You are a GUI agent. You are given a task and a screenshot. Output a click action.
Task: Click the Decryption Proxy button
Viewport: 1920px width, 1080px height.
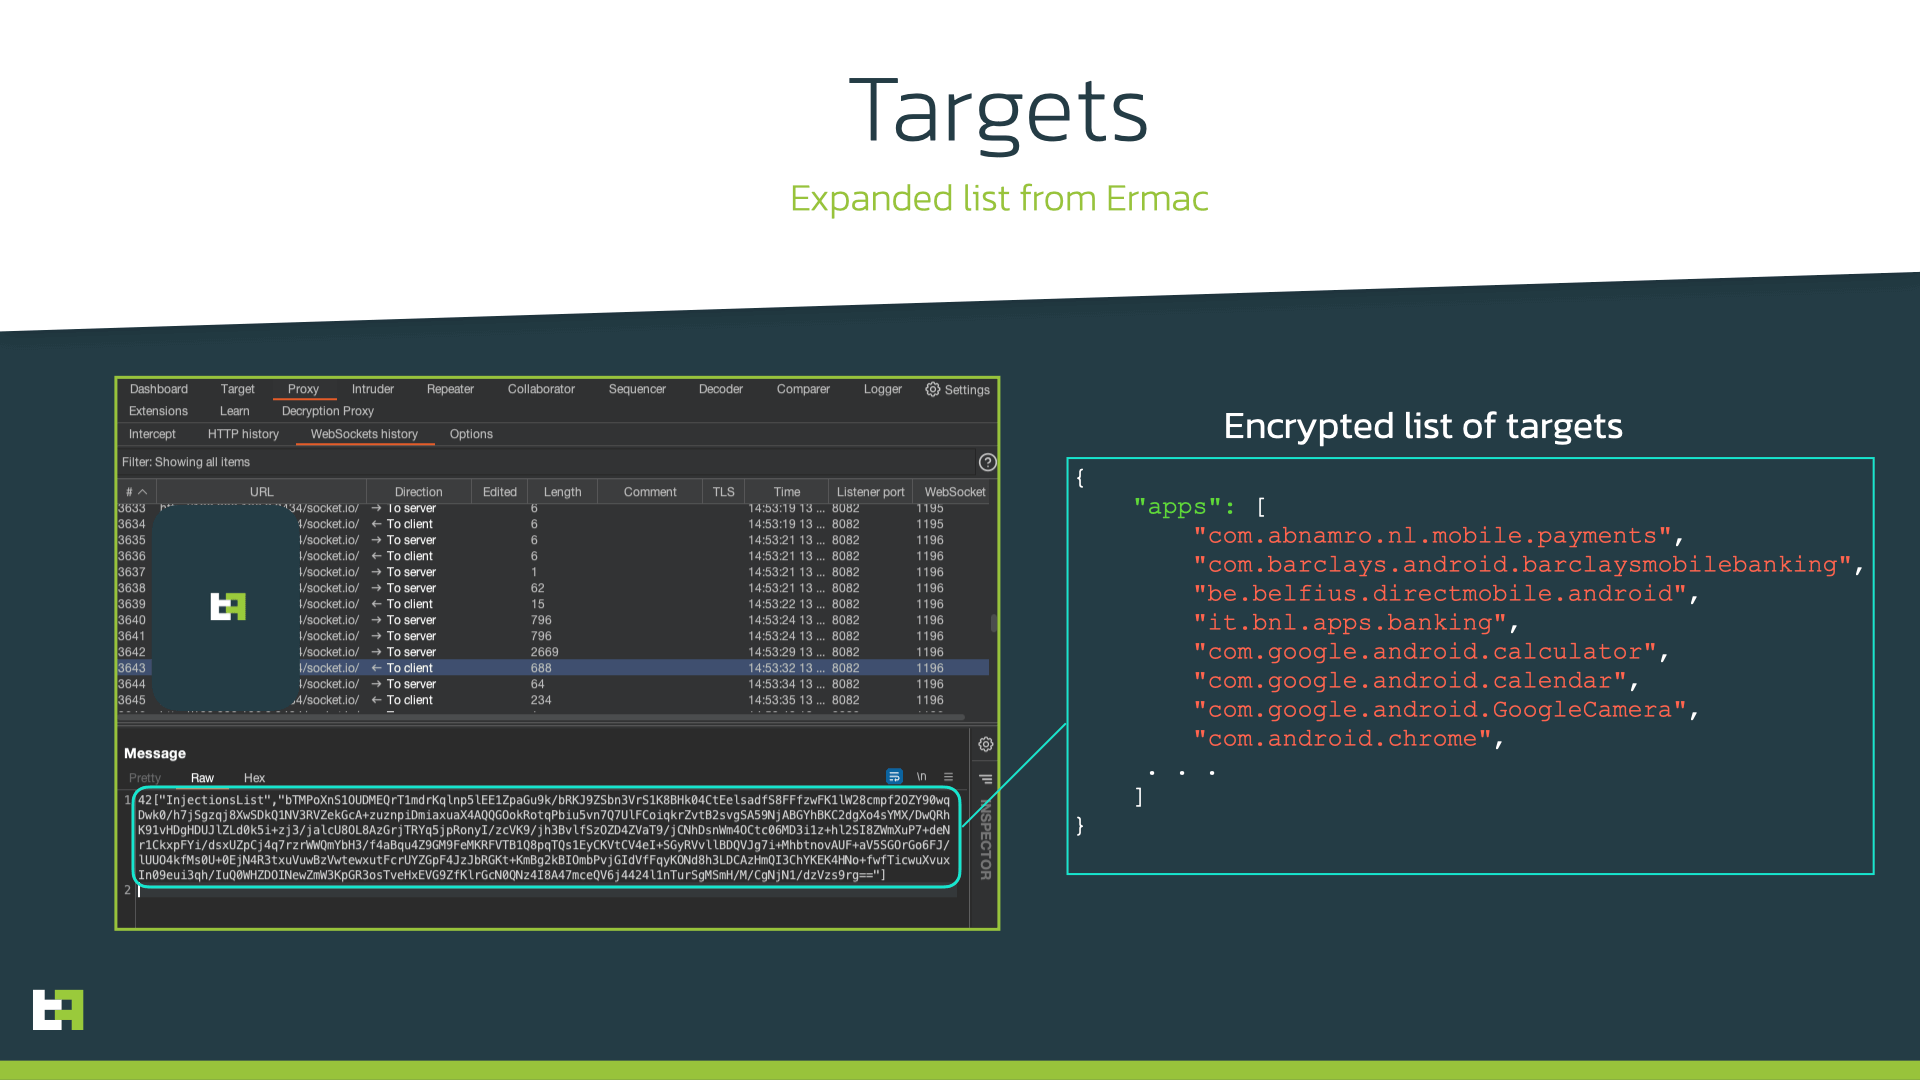click(327, 410)
